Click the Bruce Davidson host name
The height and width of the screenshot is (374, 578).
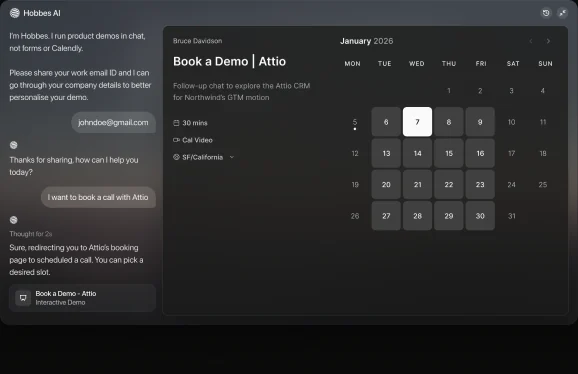coord(198,41)
